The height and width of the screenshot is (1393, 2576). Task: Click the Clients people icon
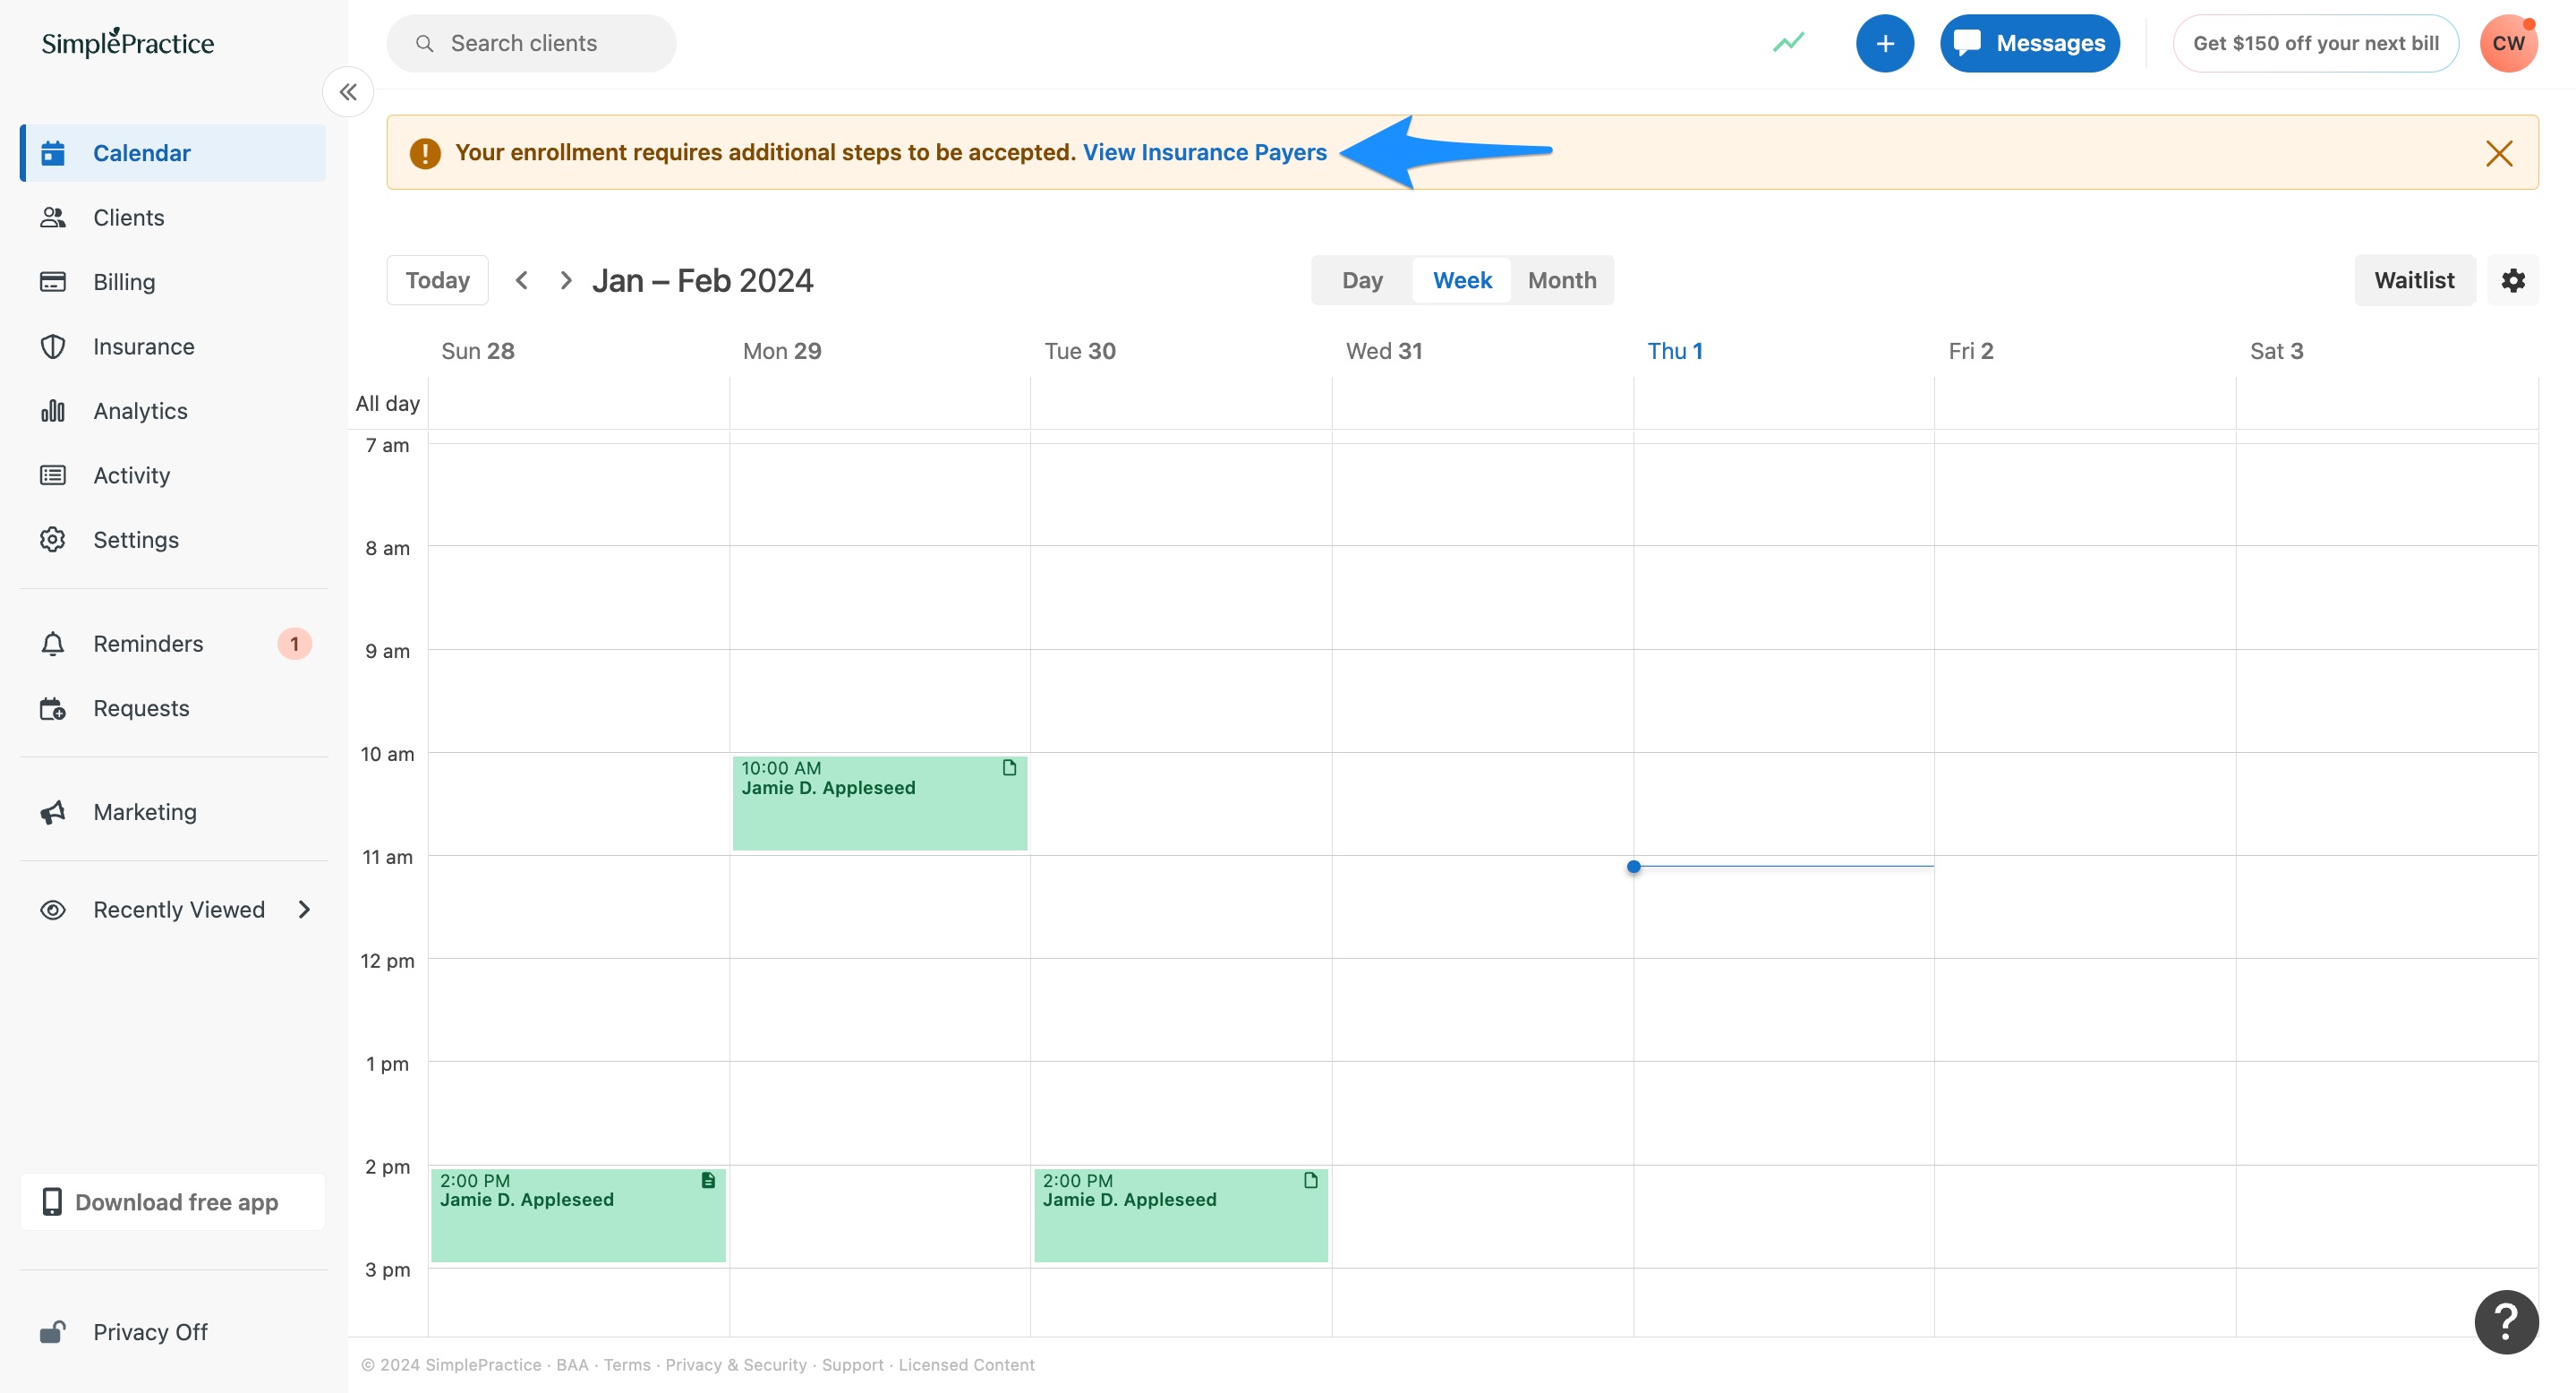[x=53, y=217]
